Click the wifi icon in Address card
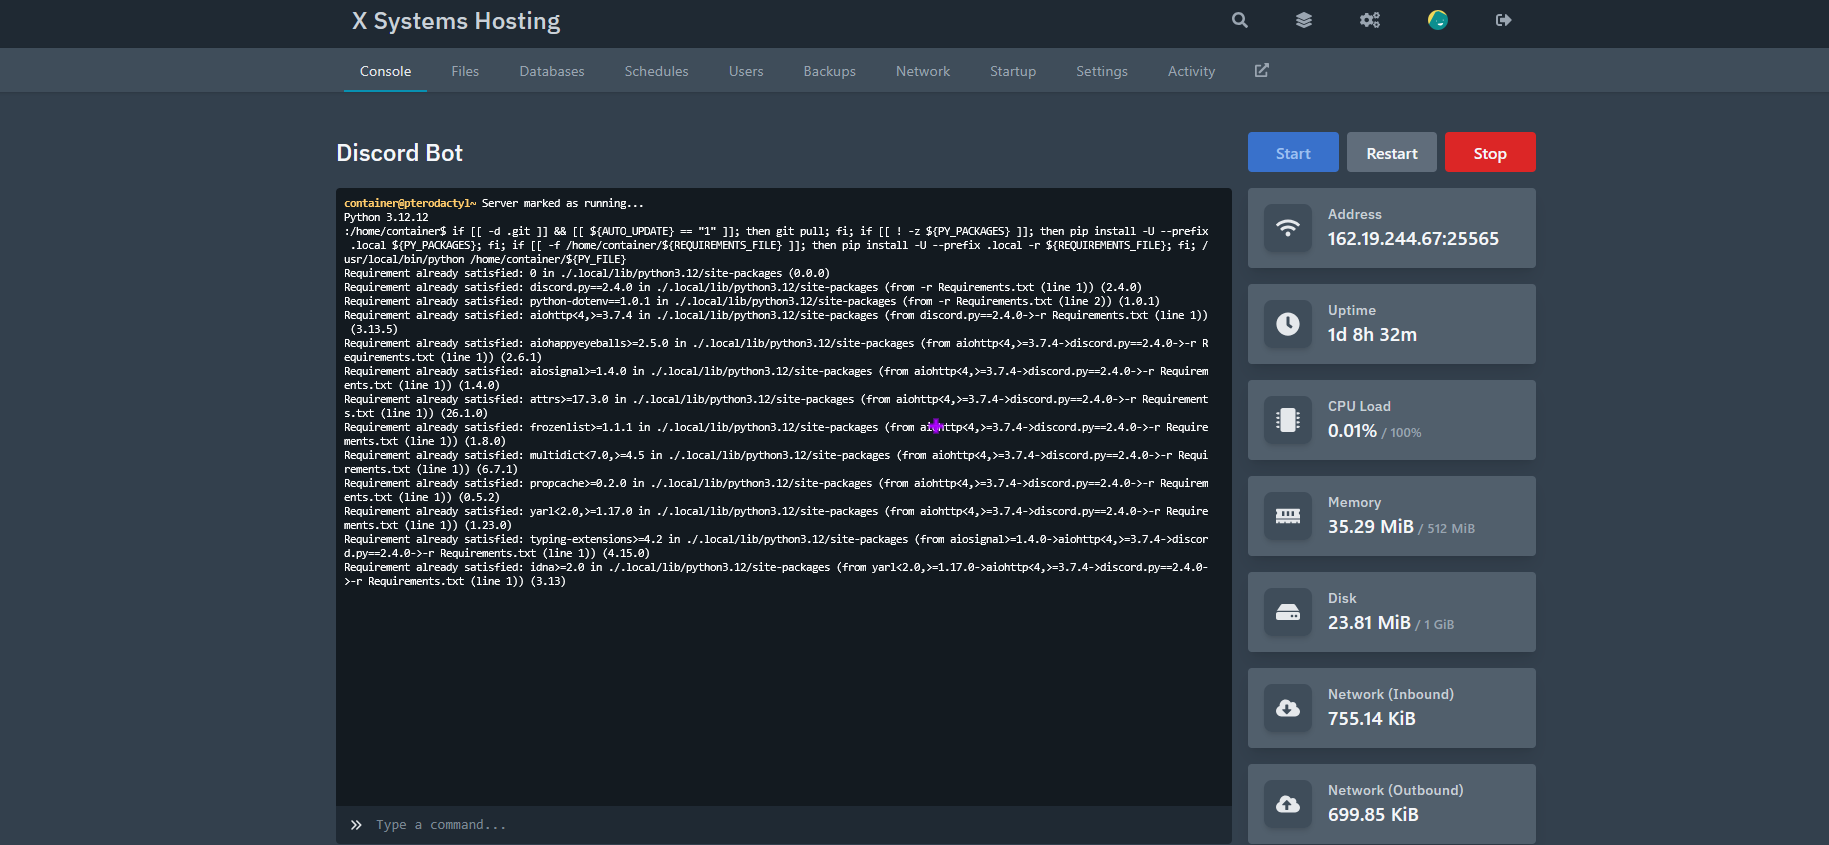1829x845 pixels. (1288, 228)
